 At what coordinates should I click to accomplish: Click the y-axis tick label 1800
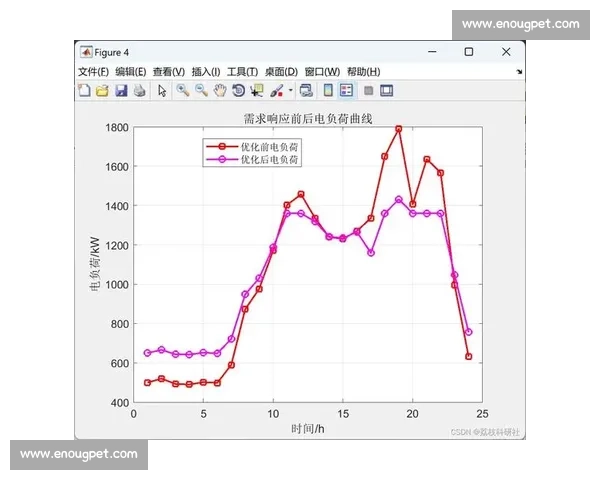[117, 127]
